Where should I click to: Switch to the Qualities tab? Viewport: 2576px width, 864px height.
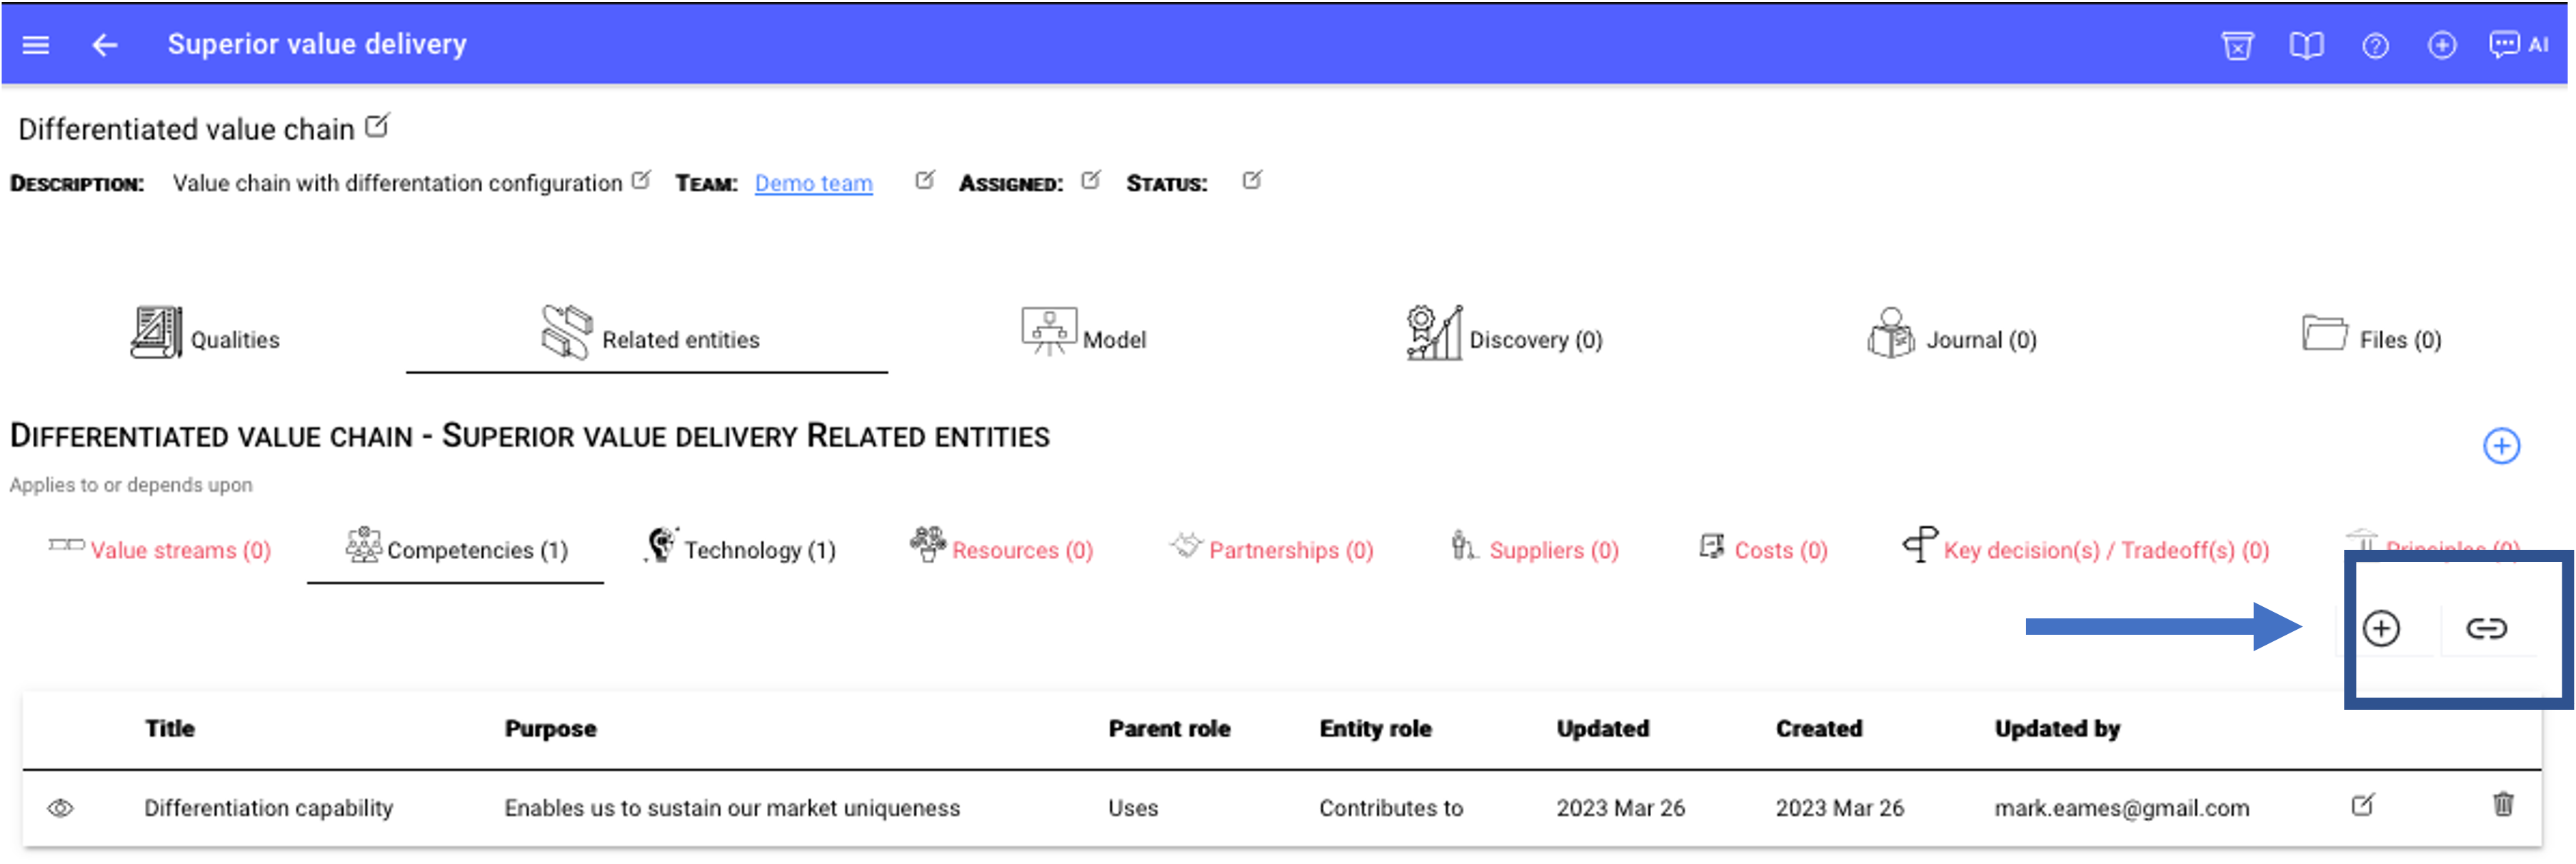pyautogui.click(x=205, y=338)
